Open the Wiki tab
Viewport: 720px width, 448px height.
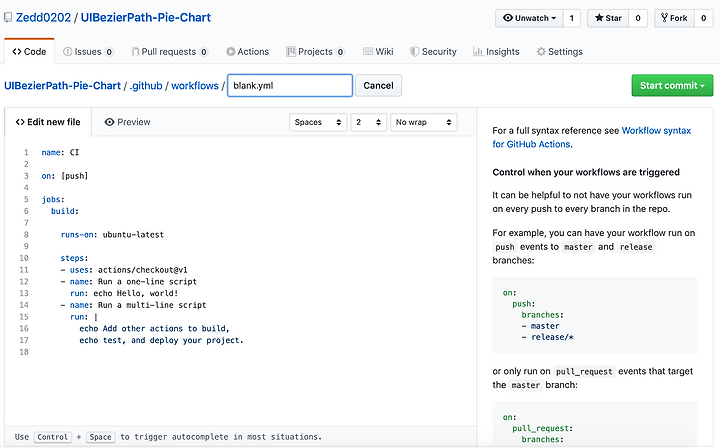tap(378, 51)
